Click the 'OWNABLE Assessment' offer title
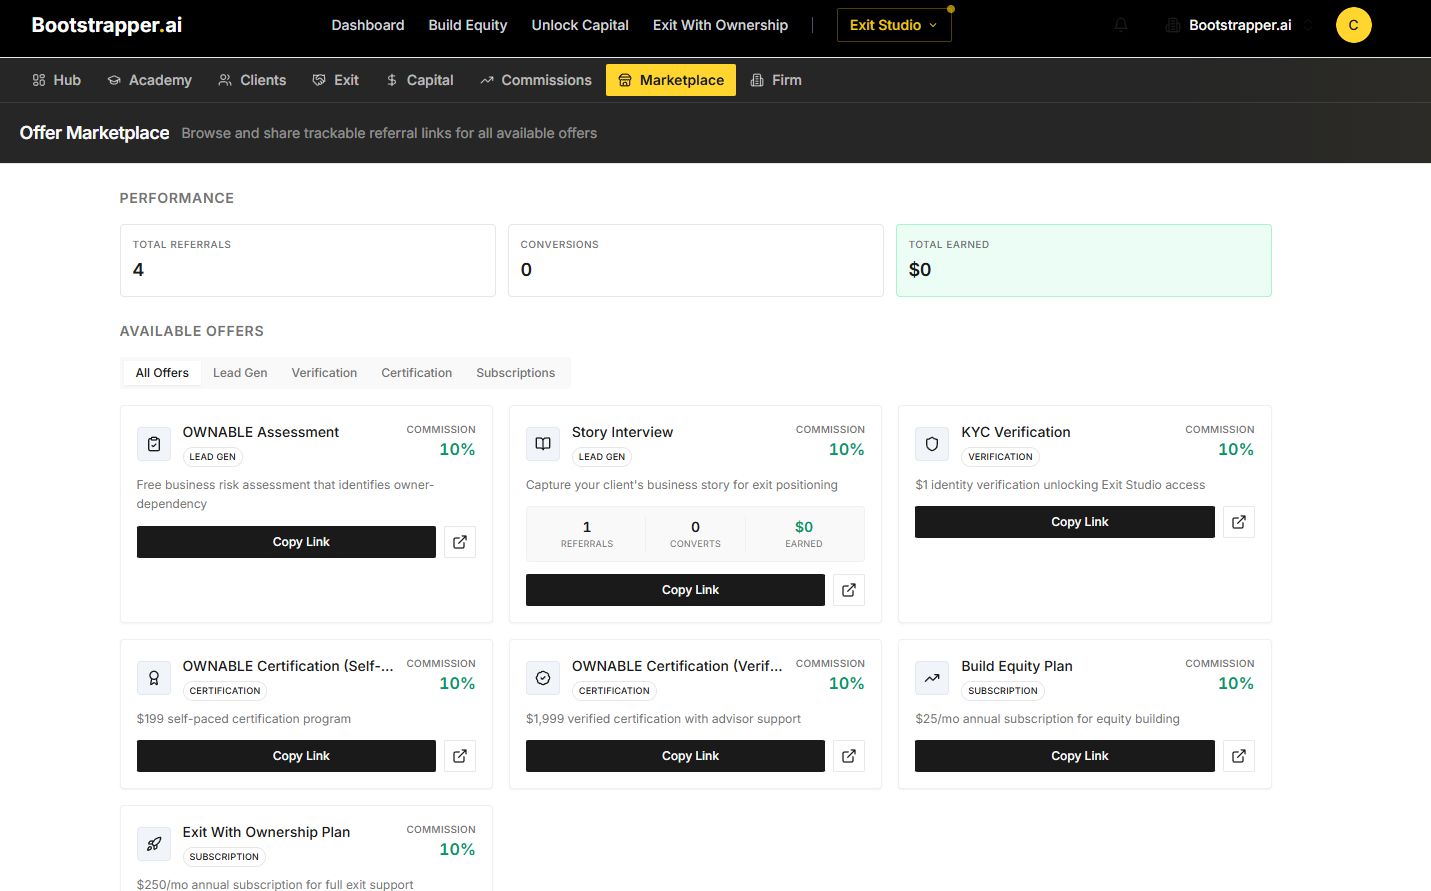 pos(261,432)
